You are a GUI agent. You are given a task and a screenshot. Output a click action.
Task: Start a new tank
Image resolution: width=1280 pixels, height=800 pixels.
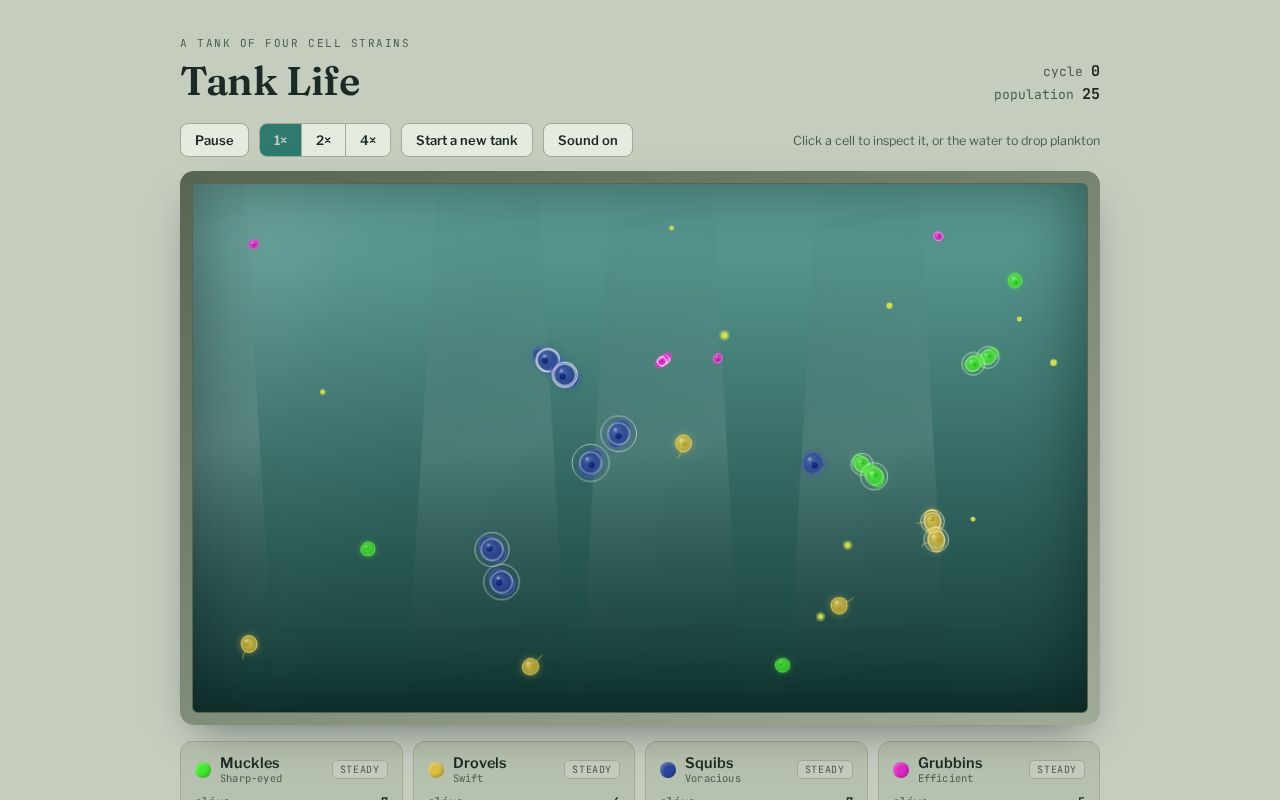pyautogui.click(x=467, y=140)
